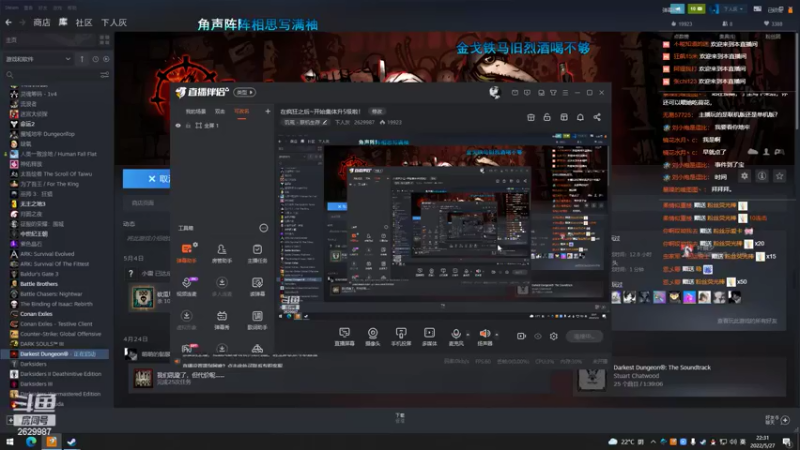Screen dimensions: 800x450
Task: Open 主播任务 tool in toolbox
Action: click(x=257, y=253)
